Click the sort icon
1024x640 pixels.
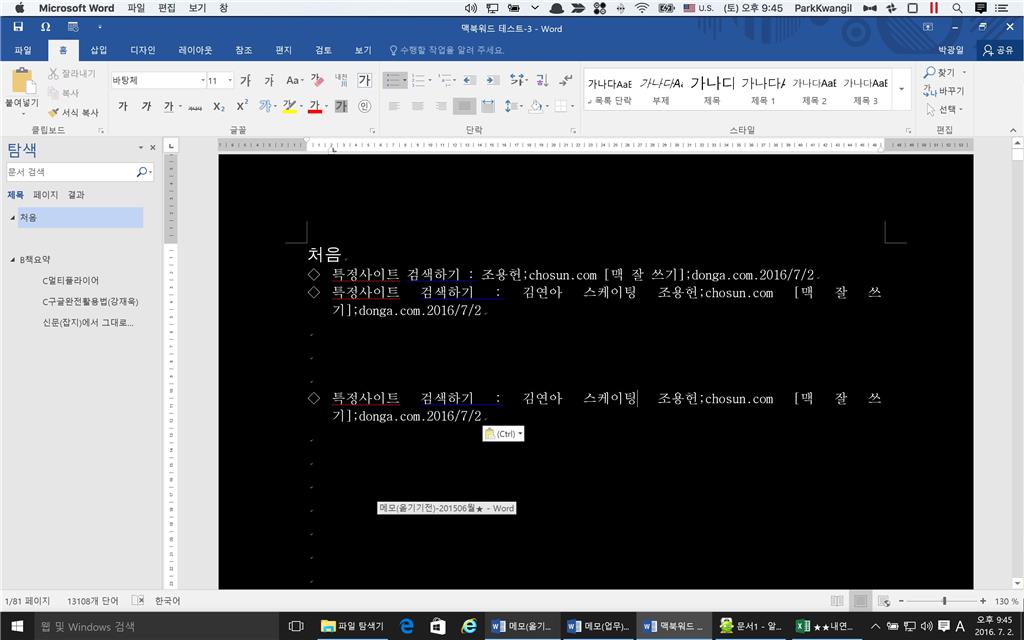542,80
